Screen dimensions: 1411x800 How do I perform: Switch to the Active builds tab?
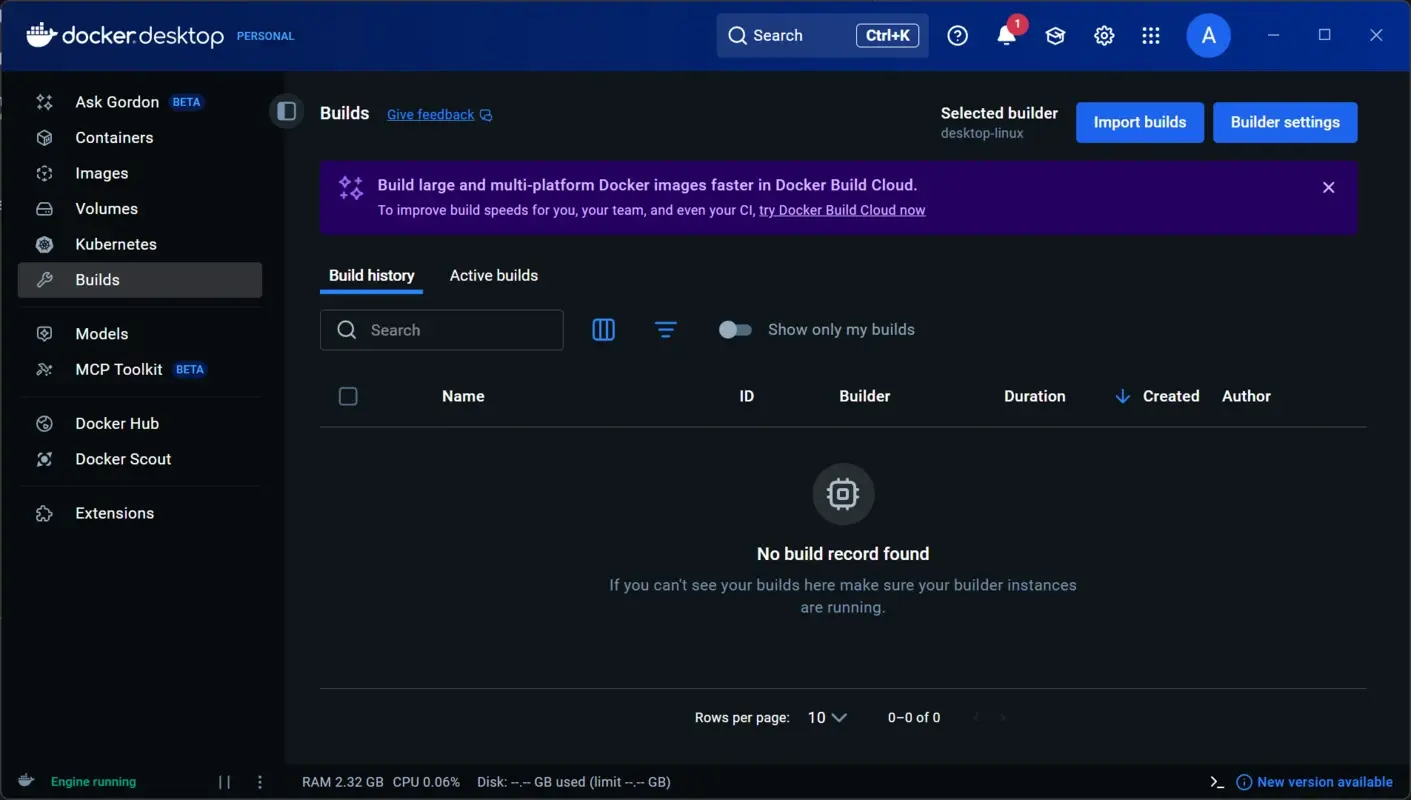coord(493,275)
